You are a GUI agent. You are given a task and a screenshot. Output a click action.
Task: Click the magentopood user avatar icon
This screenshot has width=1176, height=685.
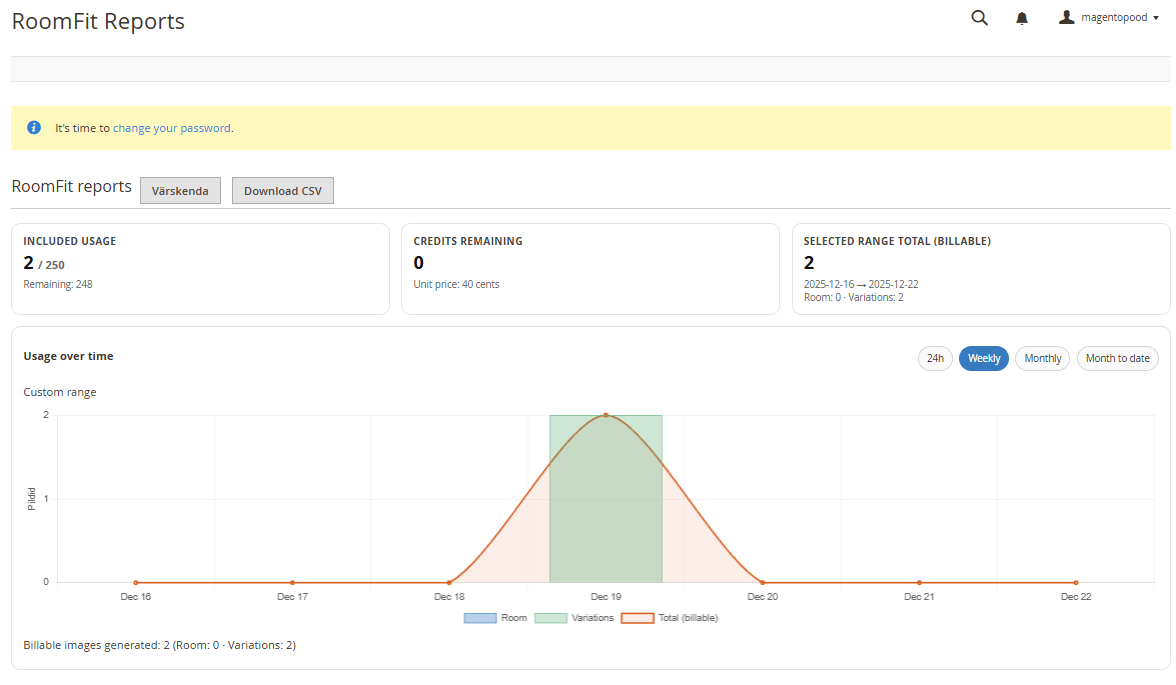point(1066,17)
